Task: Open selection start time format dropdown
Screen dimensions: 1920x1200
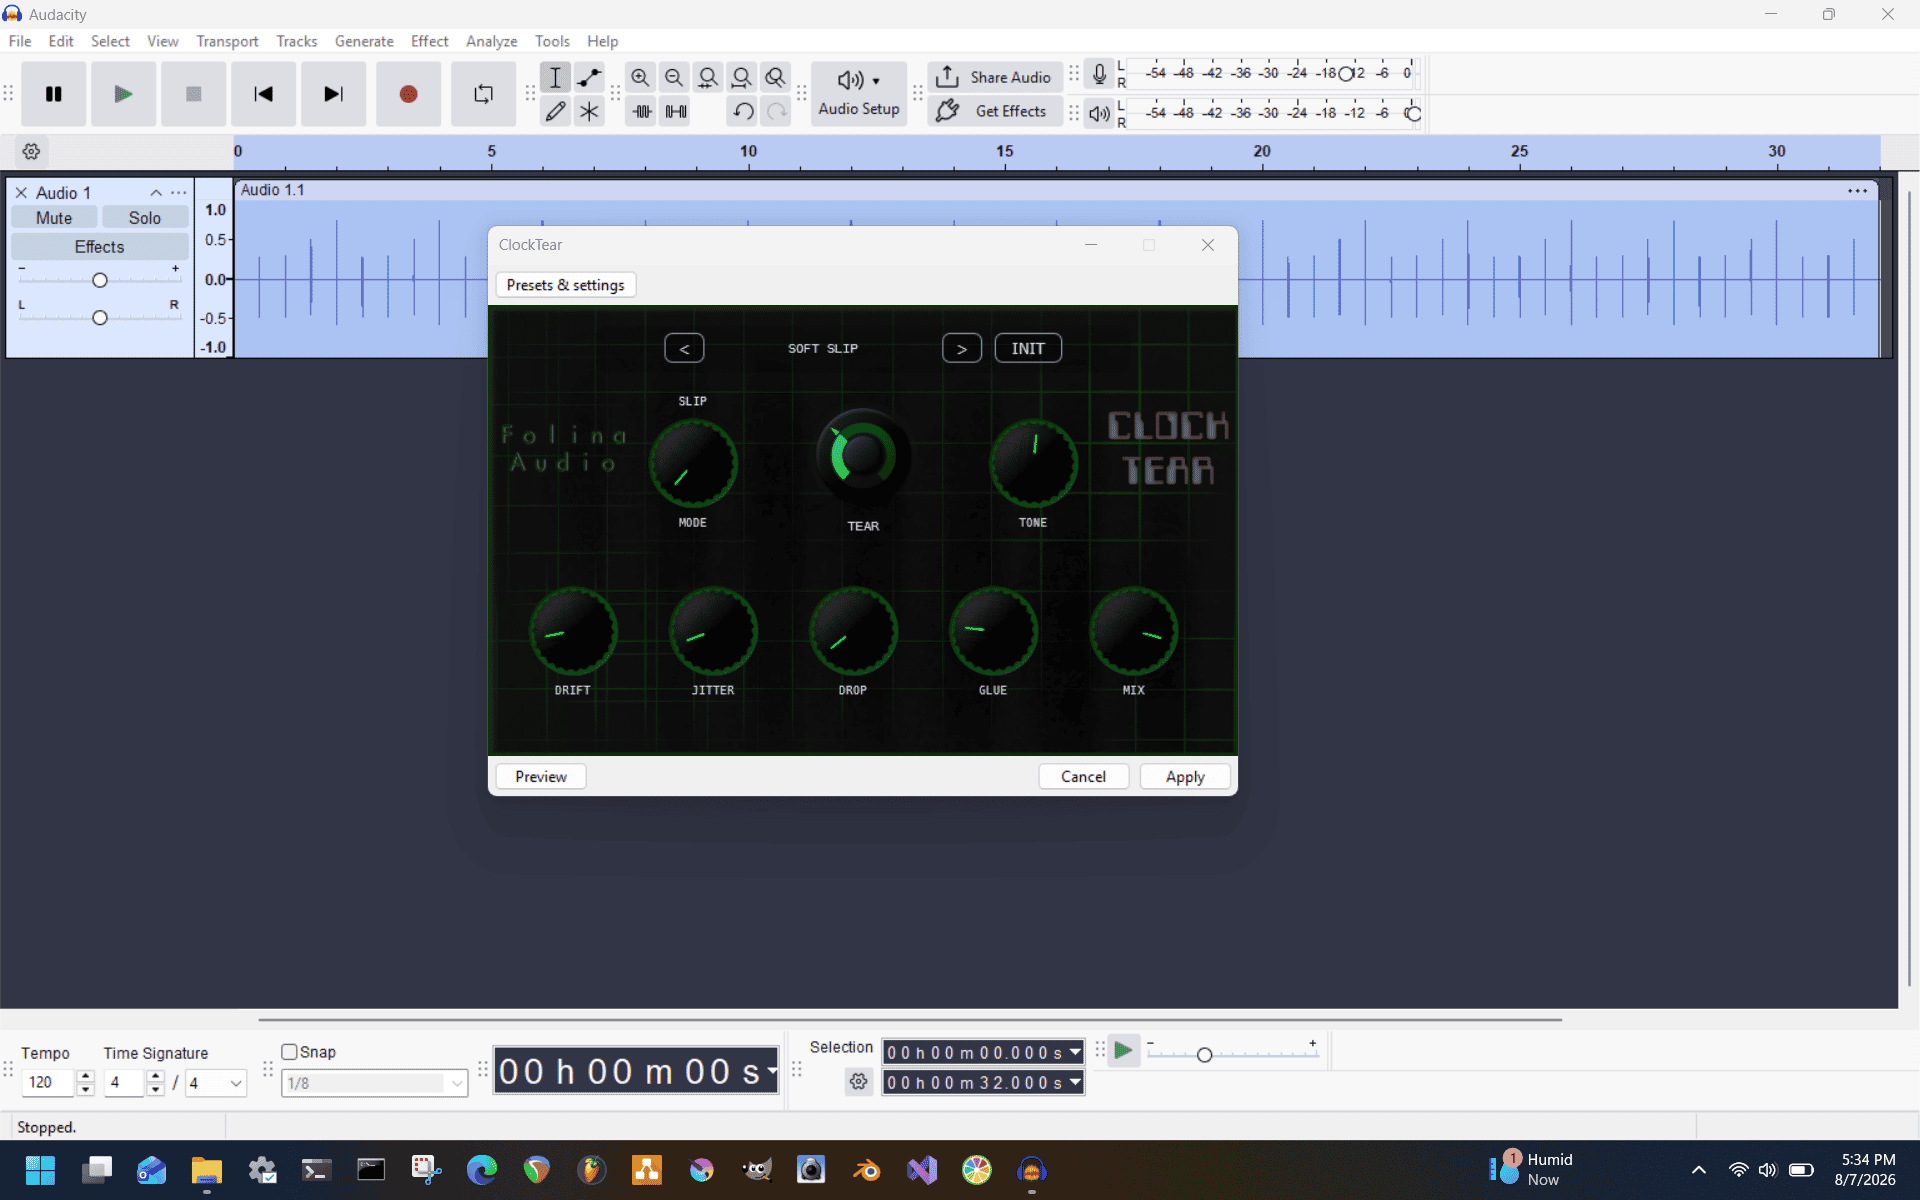Action: click(1075, 1052)
